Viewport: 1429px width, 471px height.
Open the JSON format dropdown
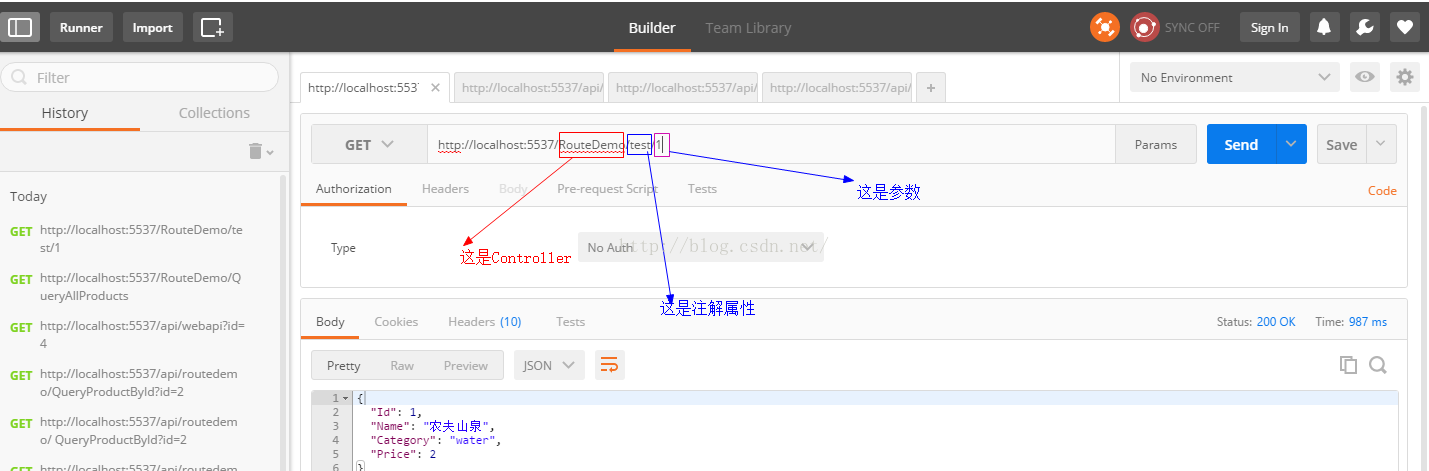(549, 365)
